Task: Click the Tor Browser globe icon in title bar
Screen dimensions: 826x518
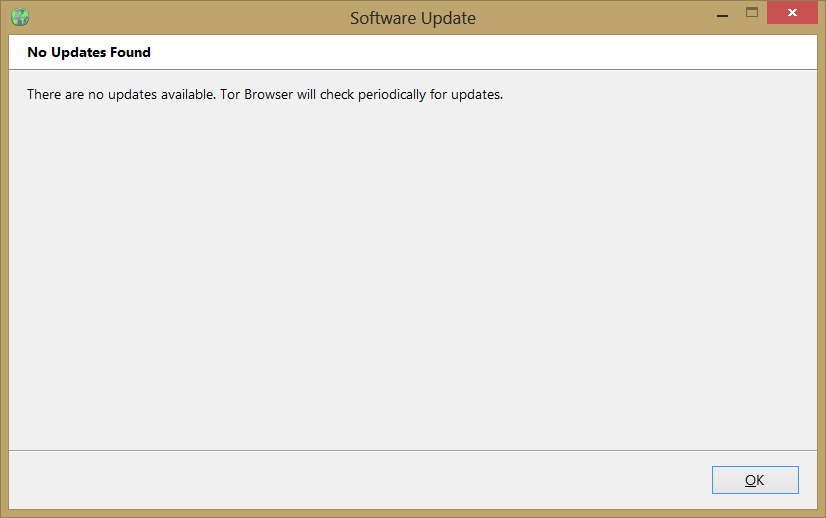Action: 19,17
